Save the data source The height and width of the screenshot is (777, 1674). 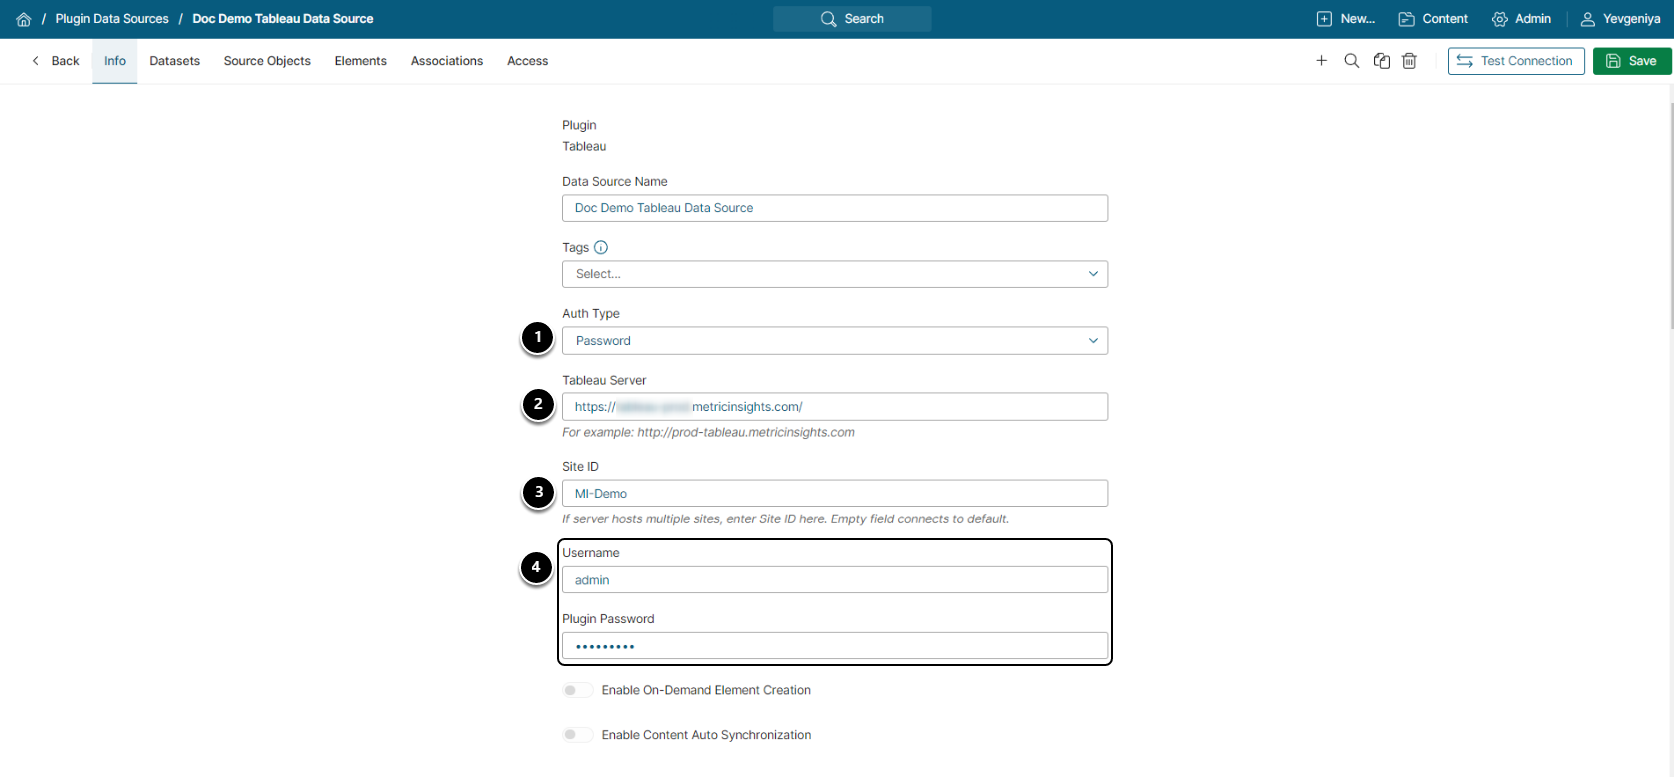pos(1631,61)
